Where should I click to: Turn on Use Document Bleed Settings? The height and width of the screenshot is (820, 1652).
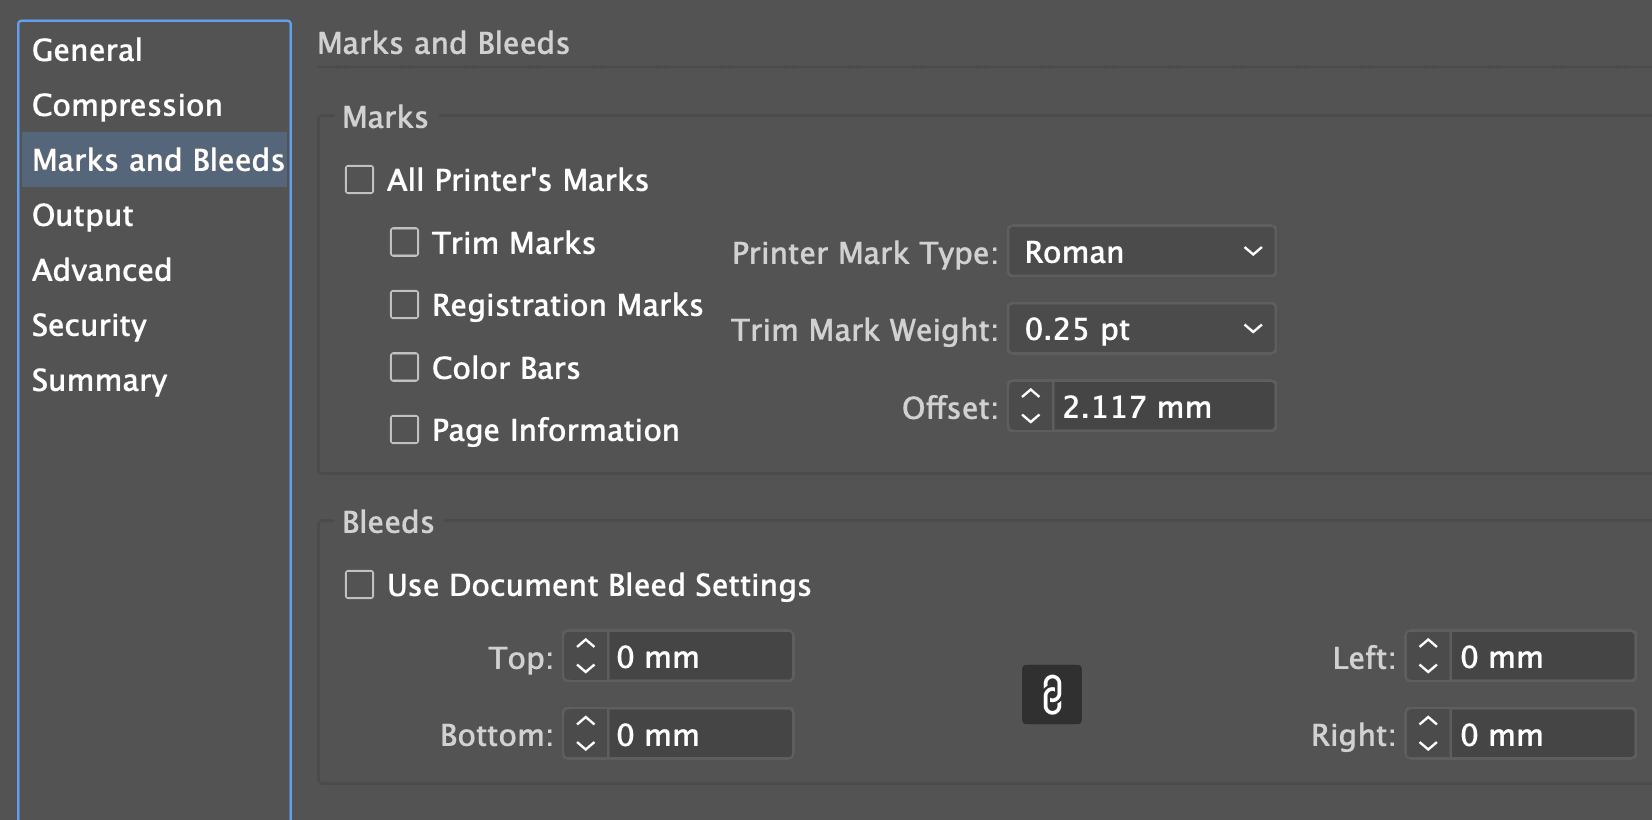tap(359, 585)
